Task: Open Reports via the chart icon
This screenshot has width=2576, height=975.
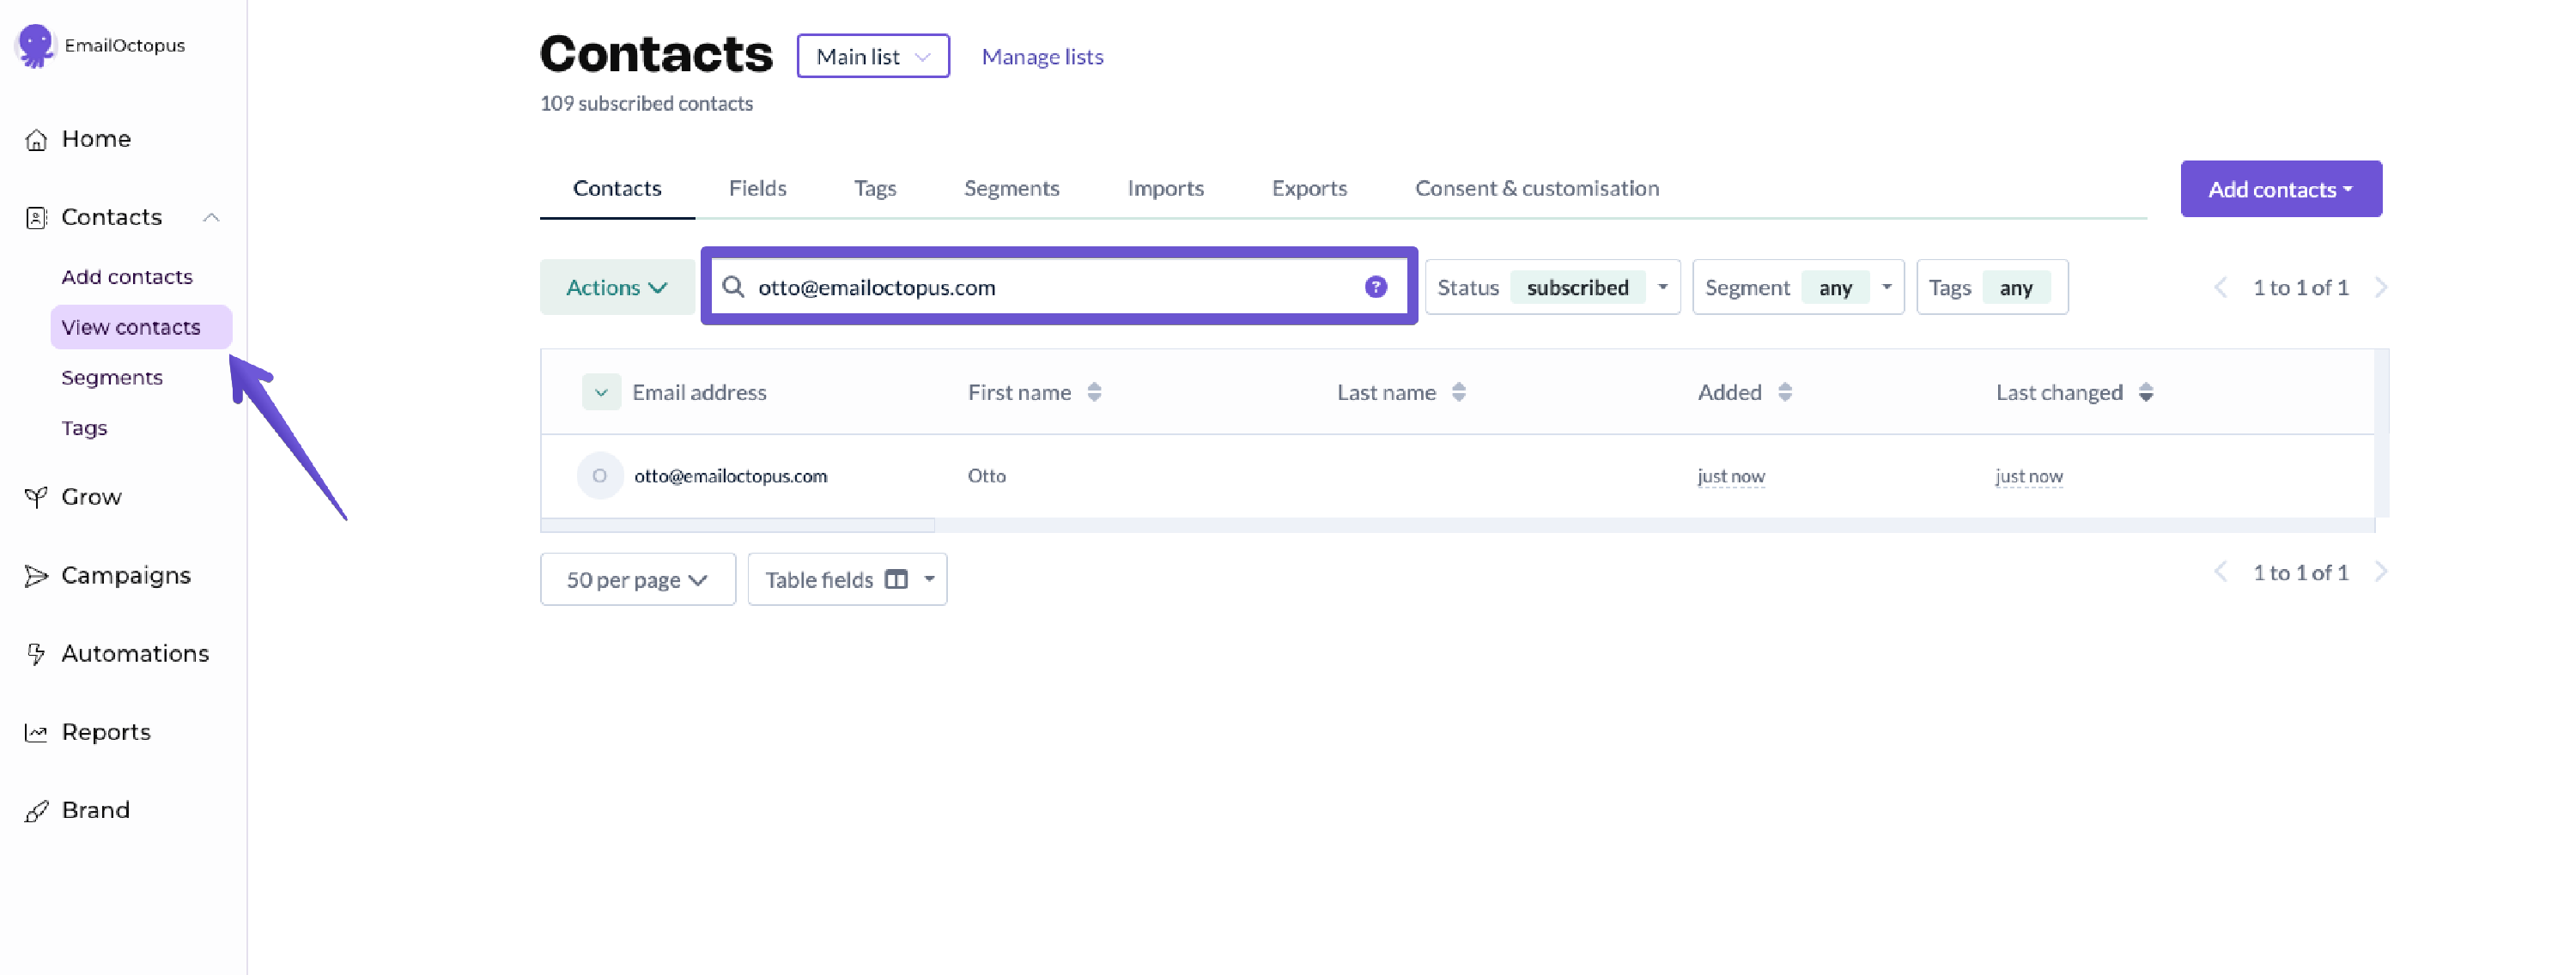Action: [x=36, y=733]
